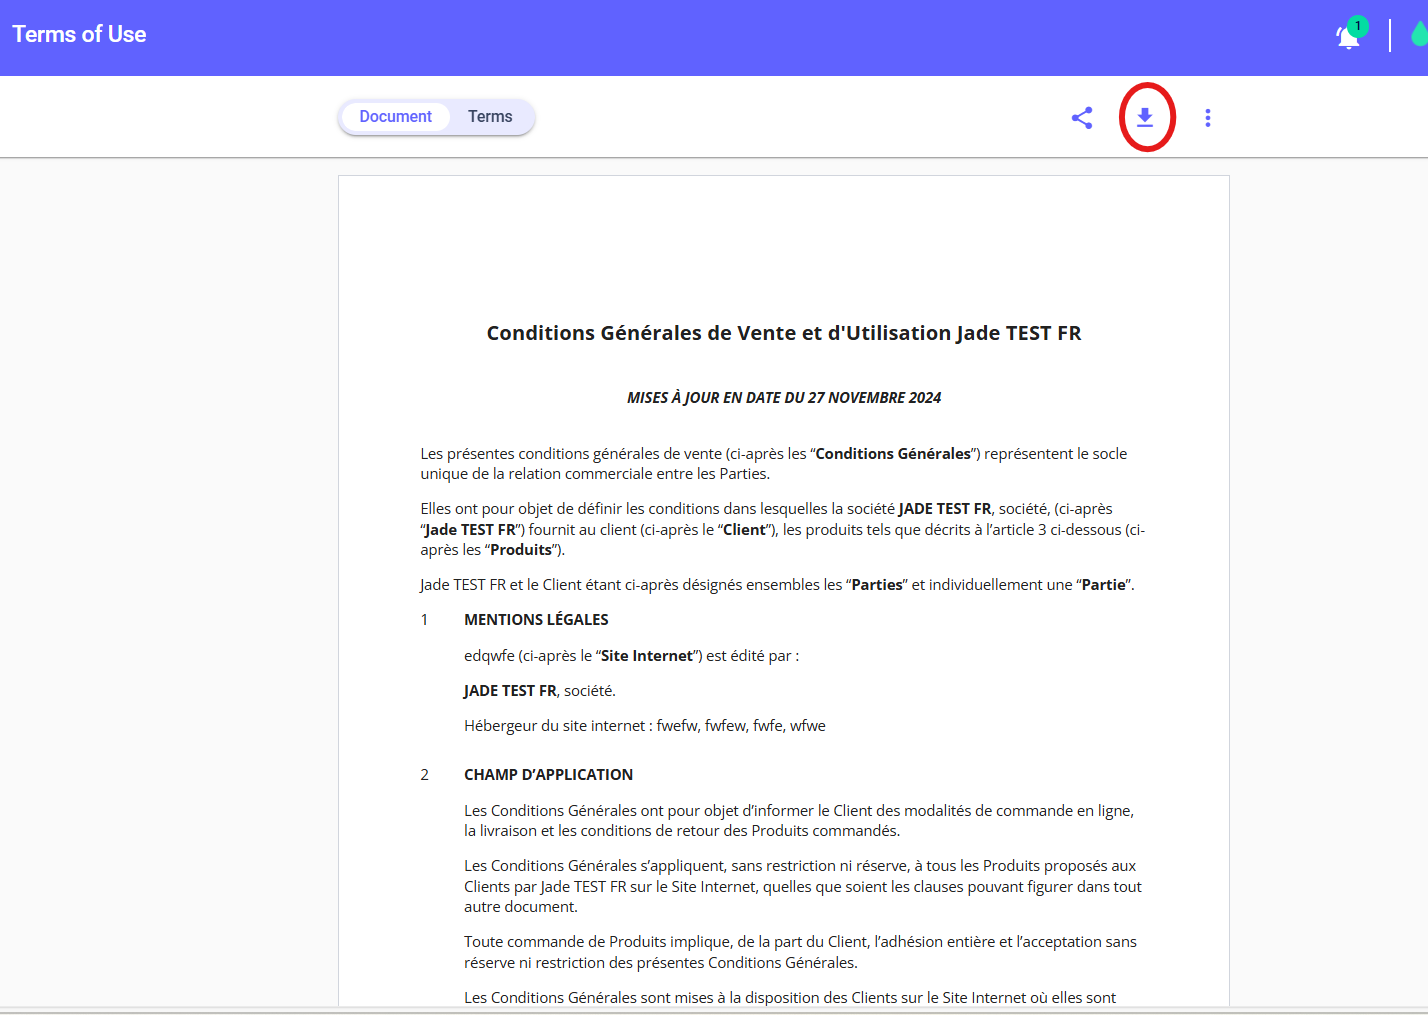Click the Hébergeur du site internet line
The image size is (1428, 1015).
point(644,726)
